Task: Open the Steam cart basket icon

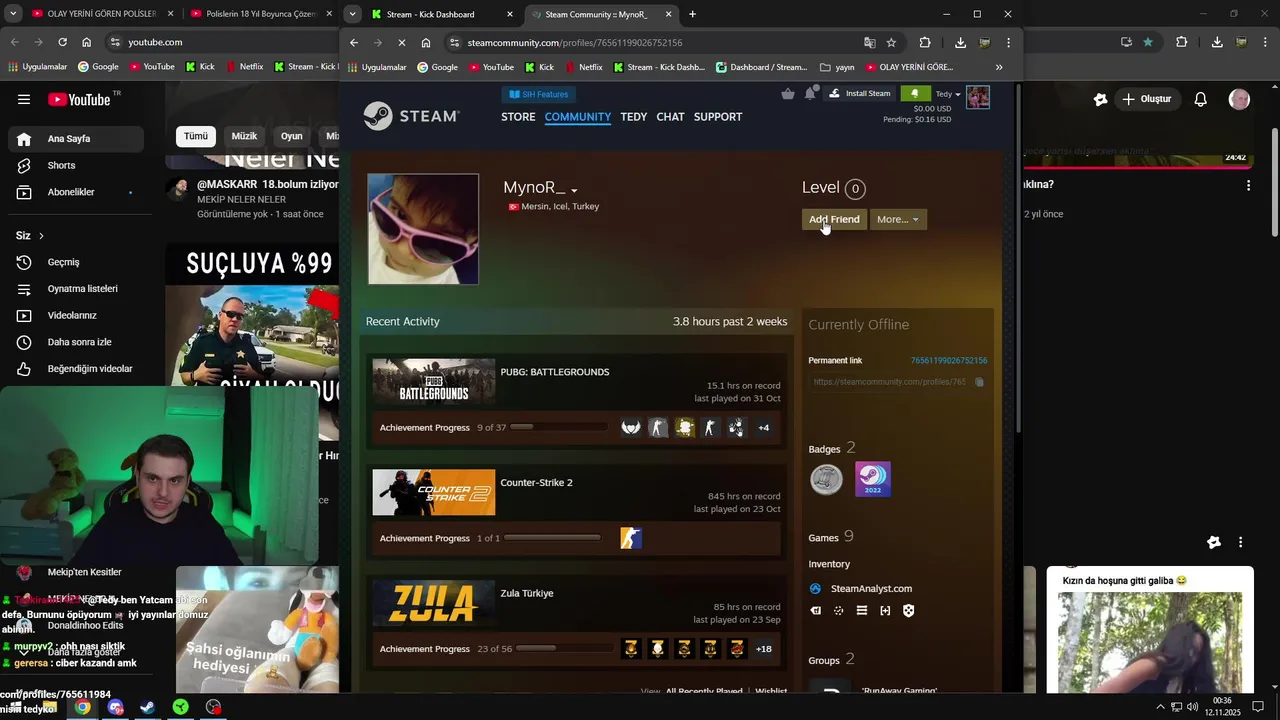Action: 788,93
